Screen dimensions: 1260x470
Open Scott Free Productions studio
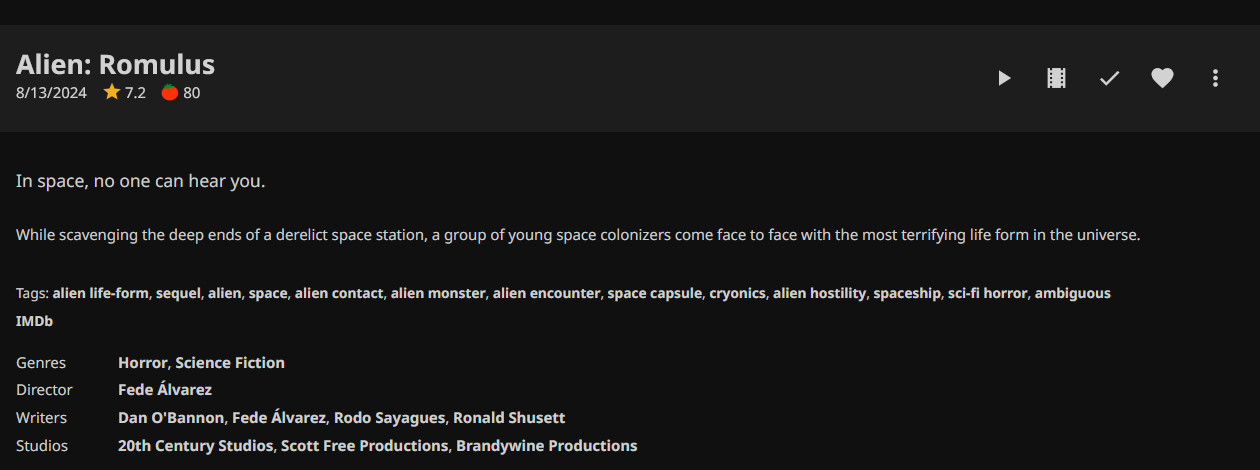[364, 446]
